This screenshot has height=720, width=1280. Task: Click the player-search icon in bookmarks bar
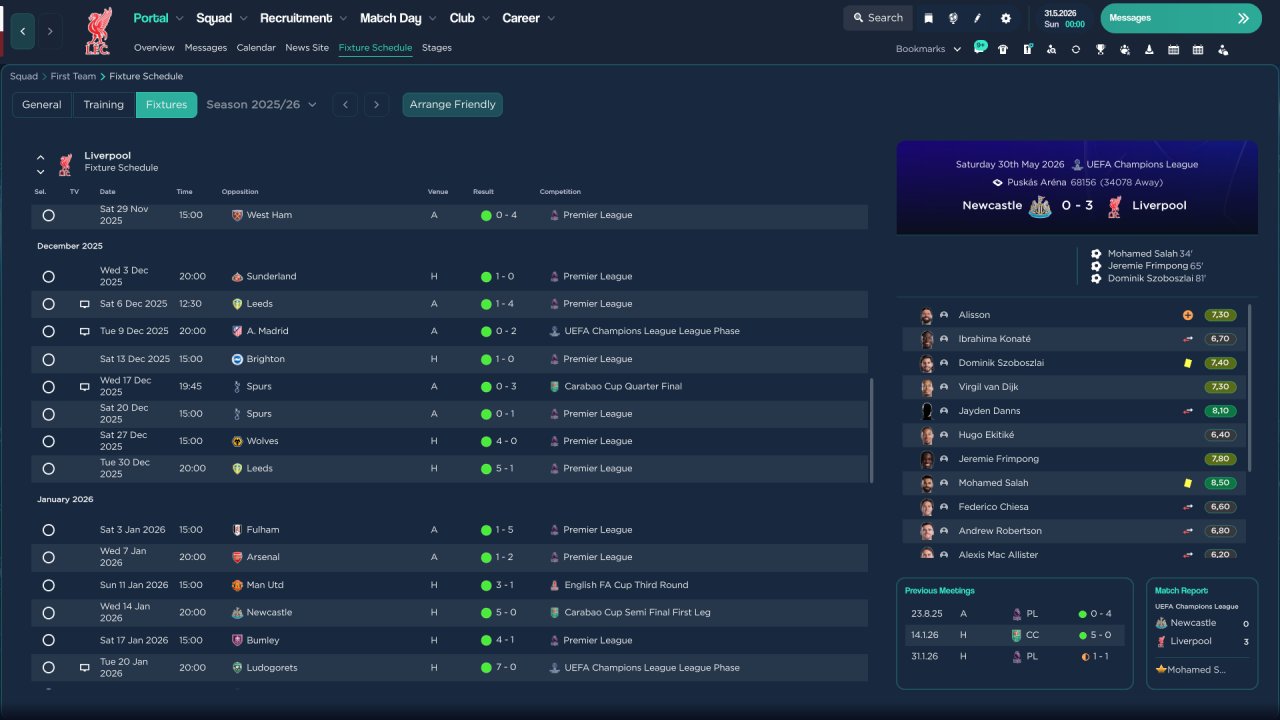(x=1052, y=49)
